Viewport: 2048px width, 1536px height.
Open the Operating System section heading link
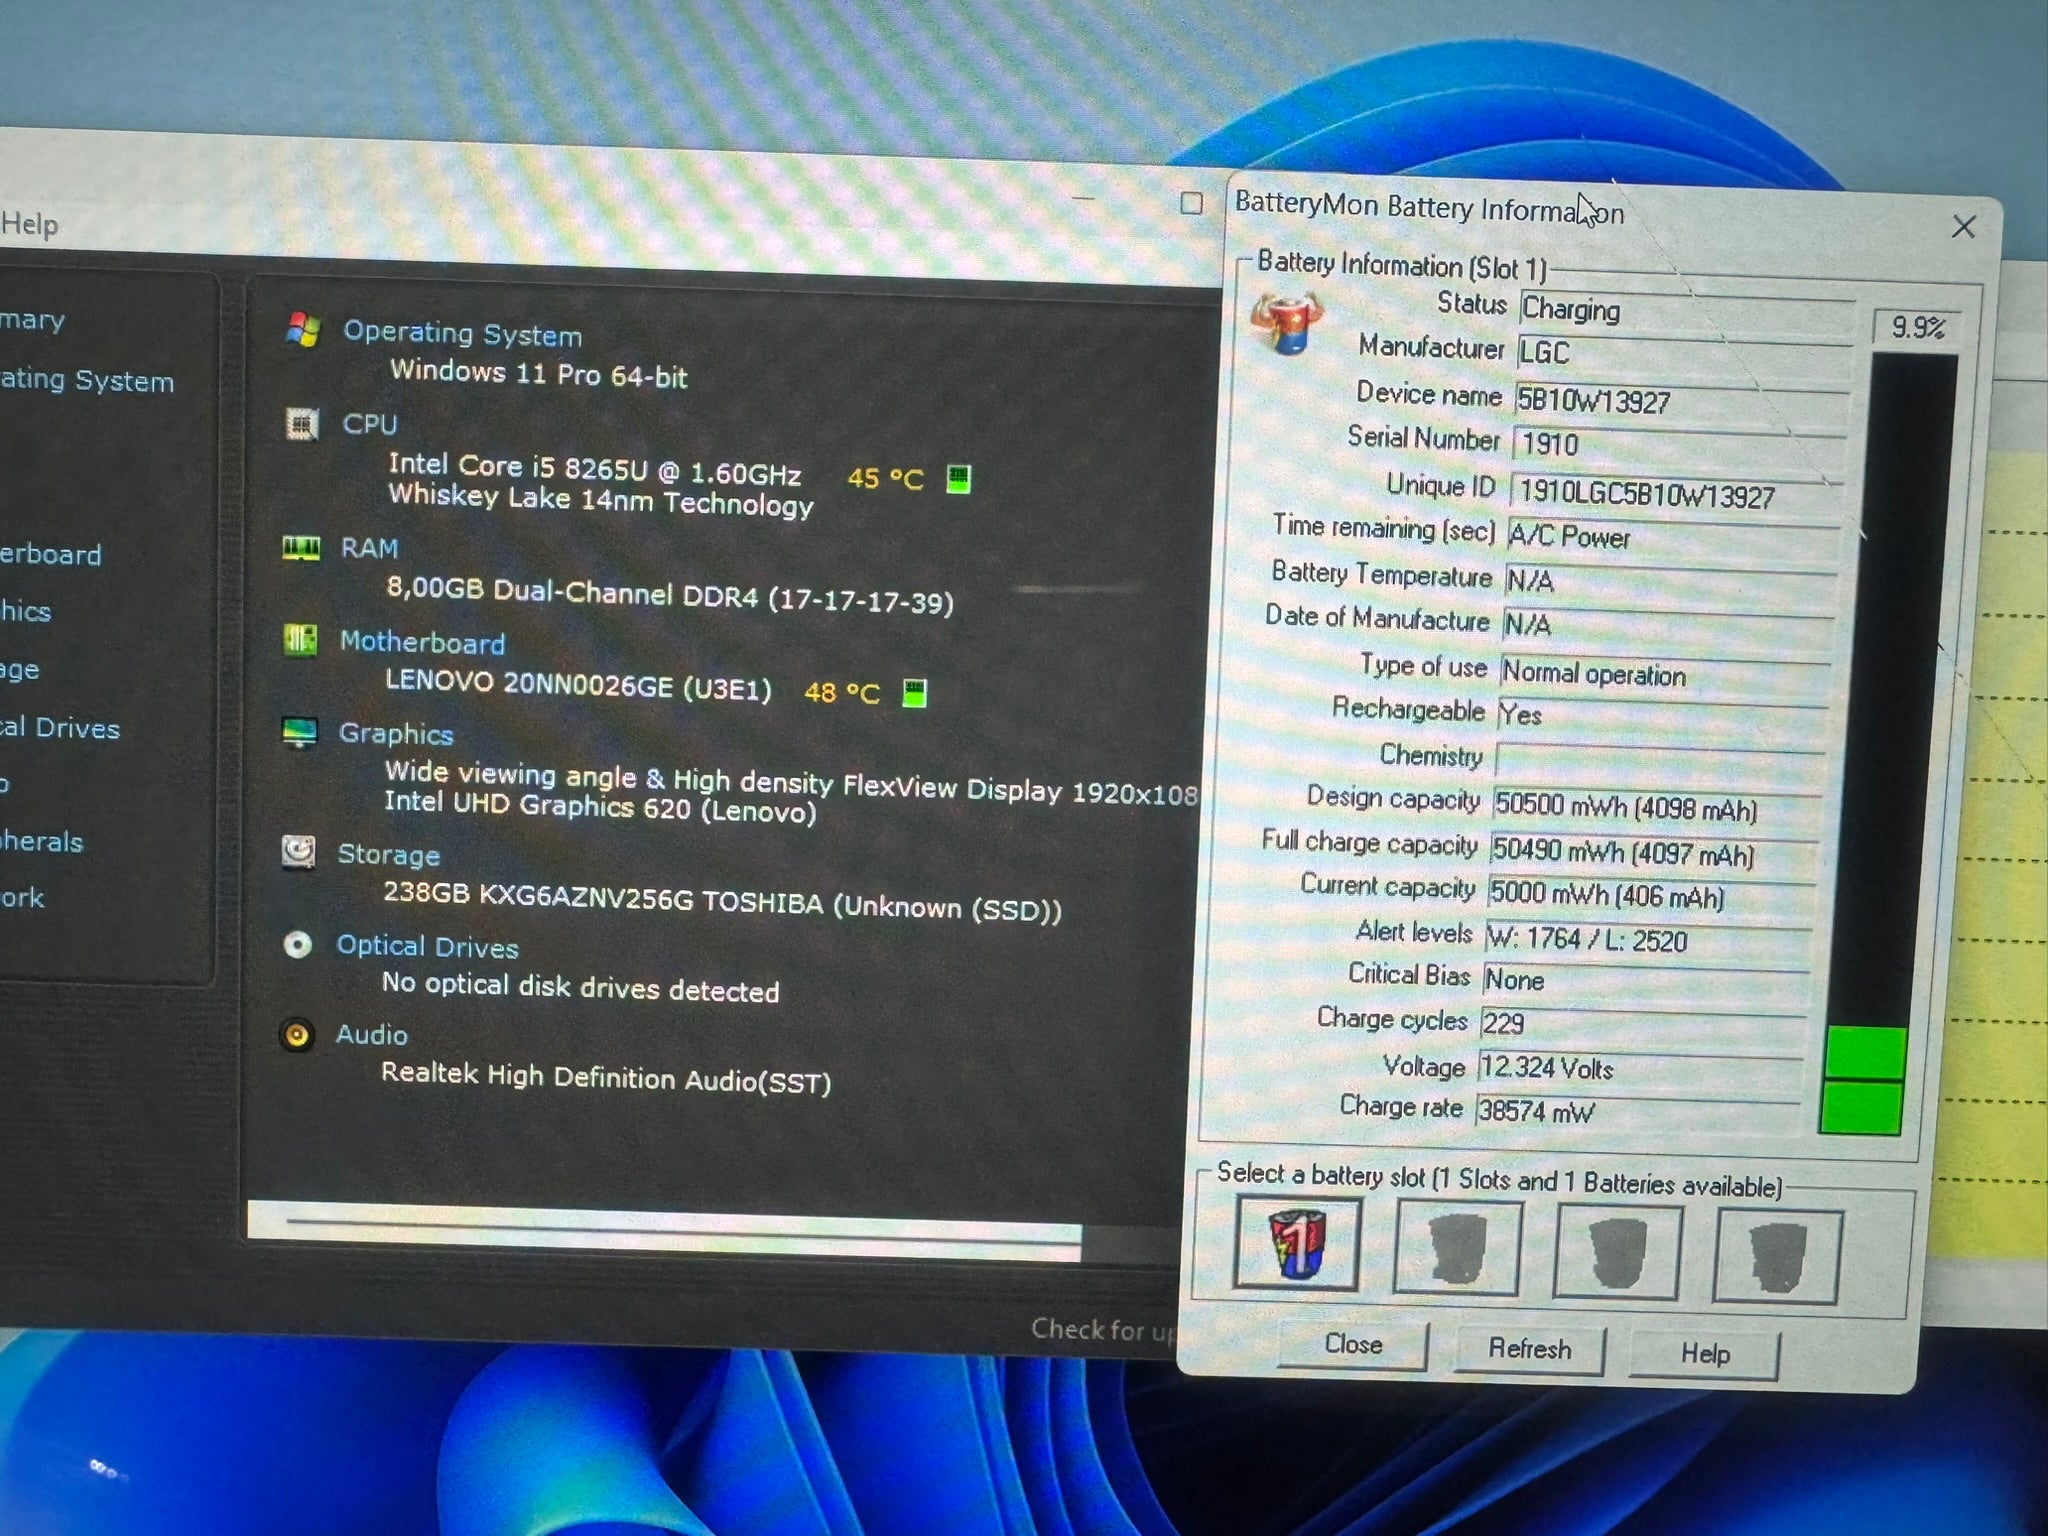click(x=463, y=334)
